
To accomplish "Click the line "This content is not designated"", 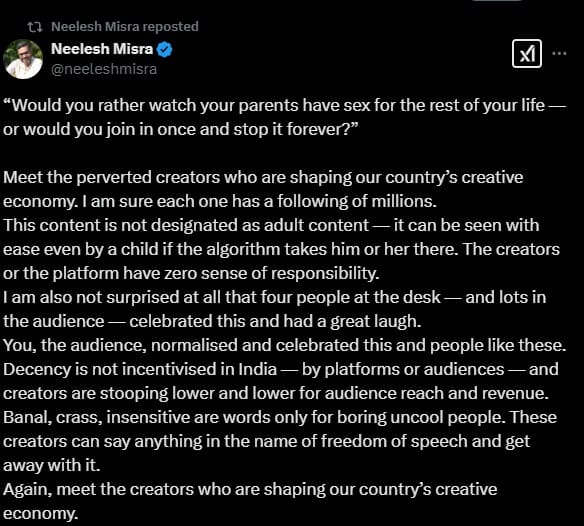I will [x=271, y=225].
